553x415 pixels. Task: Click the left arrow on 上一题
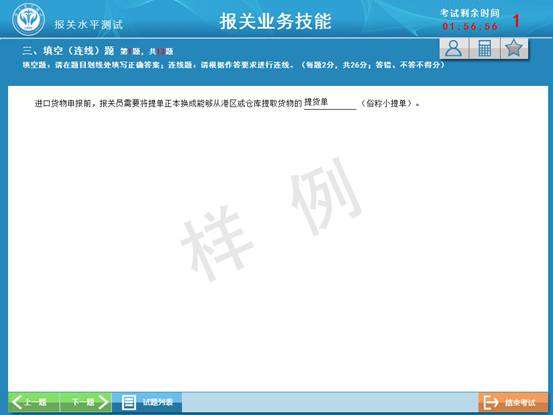tap(17, 402)
